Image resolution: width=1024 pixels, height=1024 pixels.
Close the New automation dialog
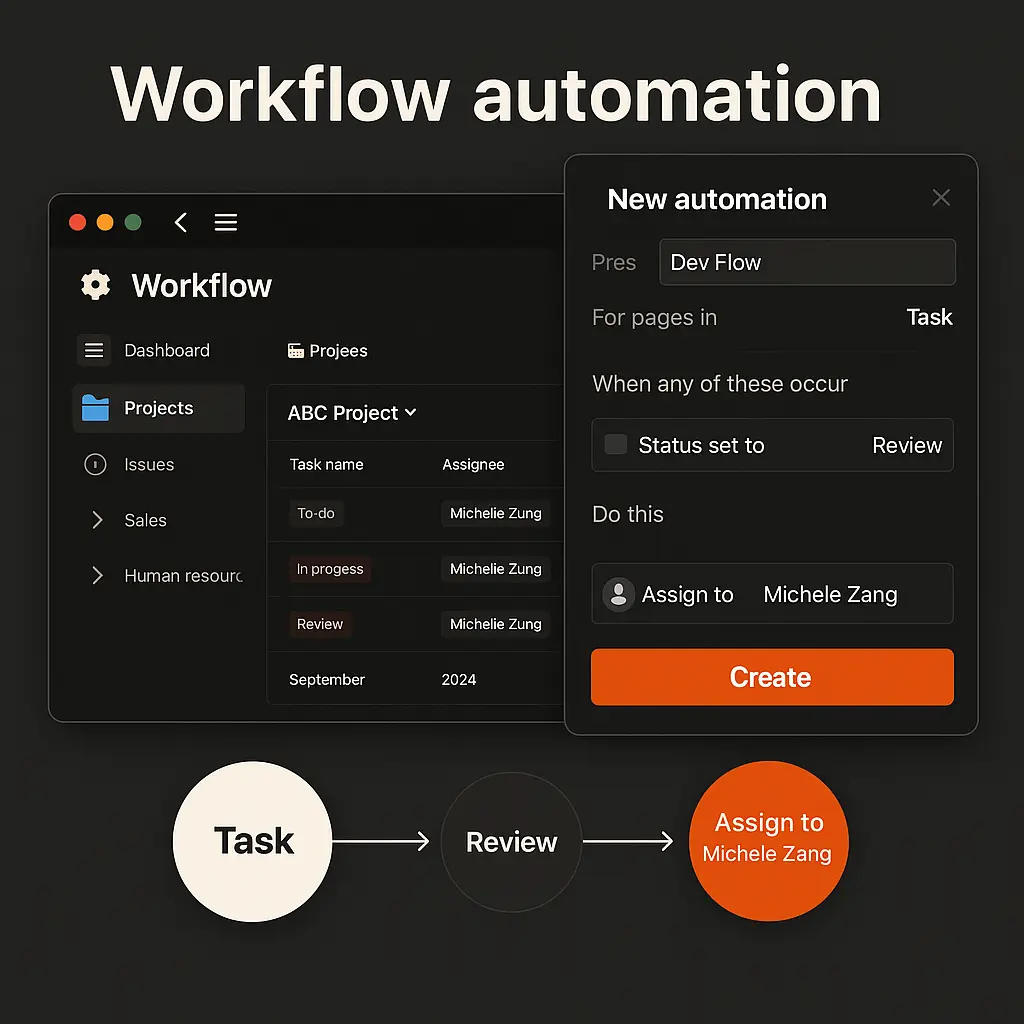(941, 197)
